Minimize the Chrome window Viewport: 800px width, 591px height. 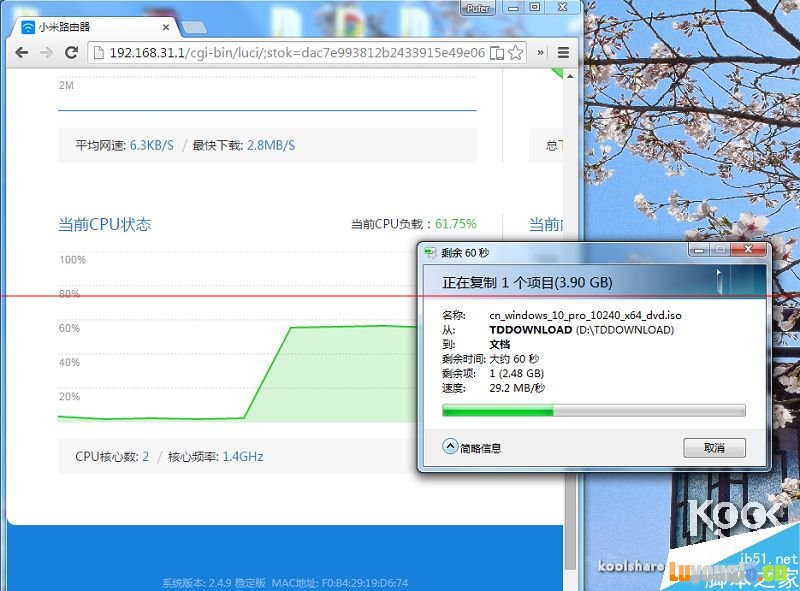pyautogui.click(x=513, y=7)
